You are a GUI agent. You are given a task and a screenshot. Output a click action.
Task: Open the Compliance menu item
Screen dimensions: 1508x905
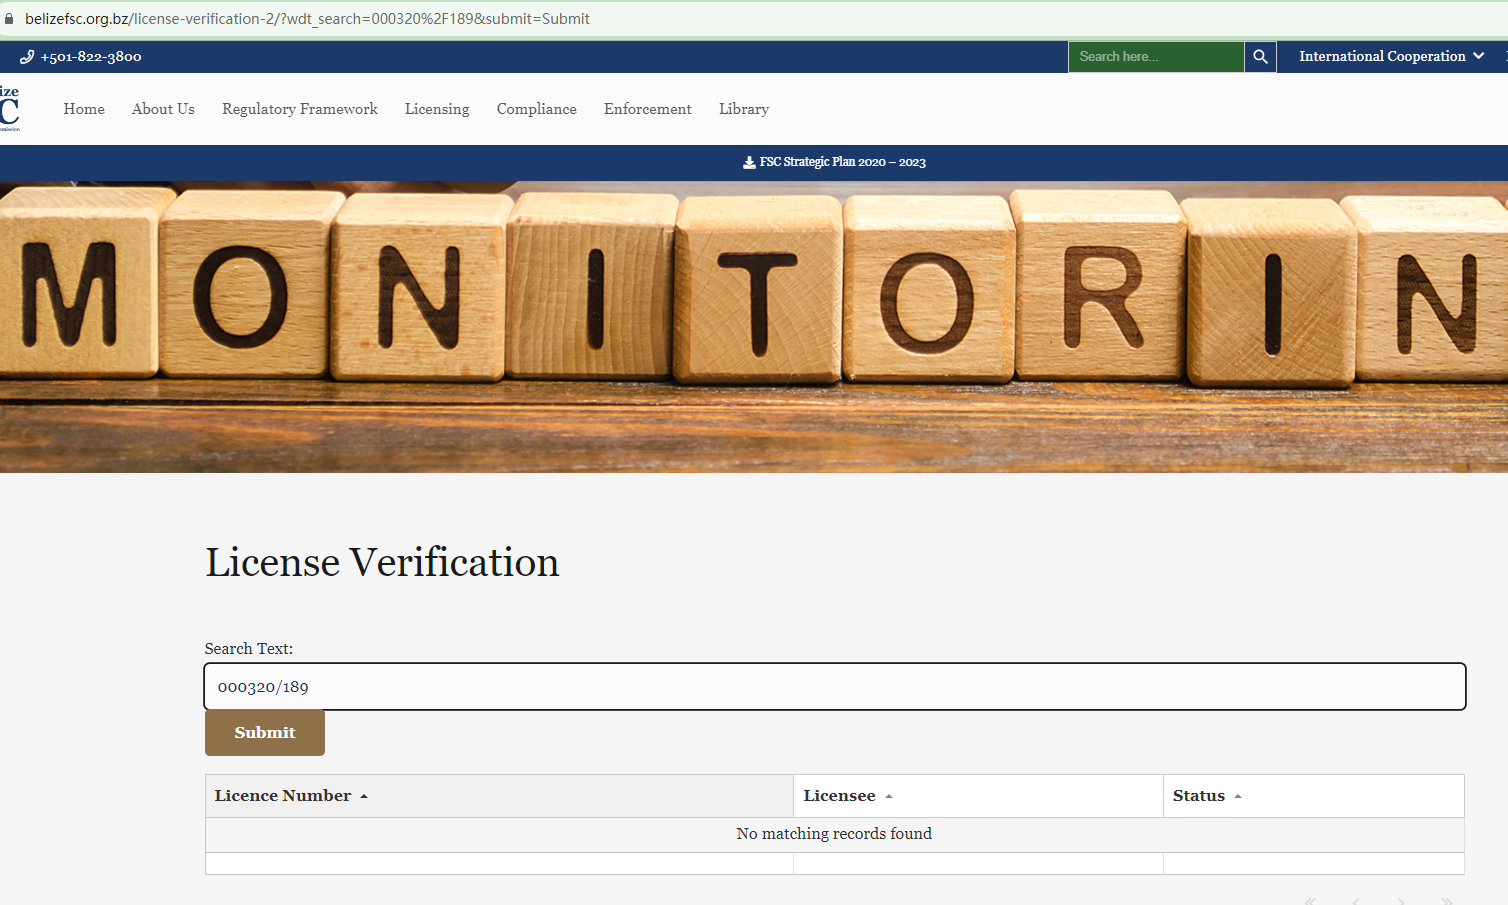[x=536, y=109]
